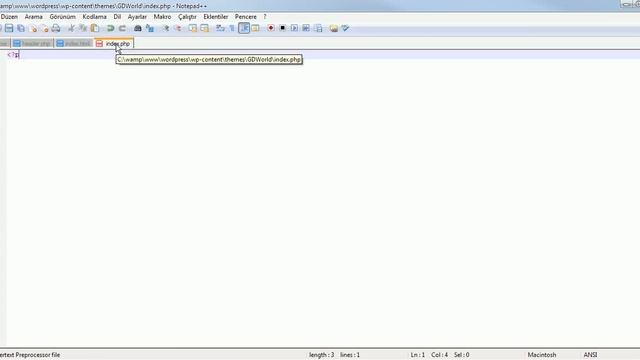
Task: Click the 'length : 3' status bar text
Action: [321, 355]
